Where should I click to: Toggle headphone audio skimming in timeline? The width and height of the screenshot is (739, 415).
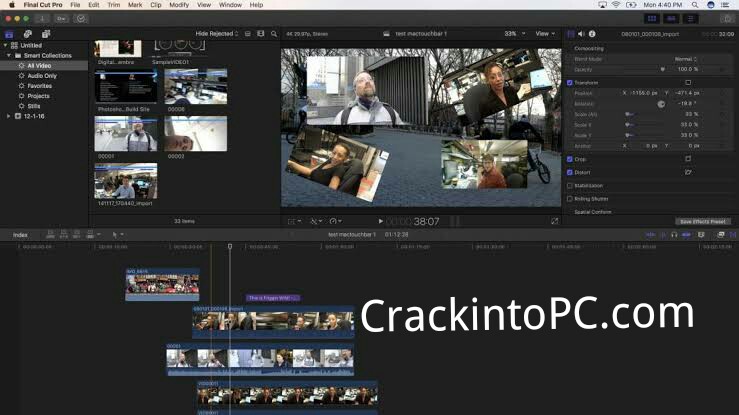click(674, 235)
